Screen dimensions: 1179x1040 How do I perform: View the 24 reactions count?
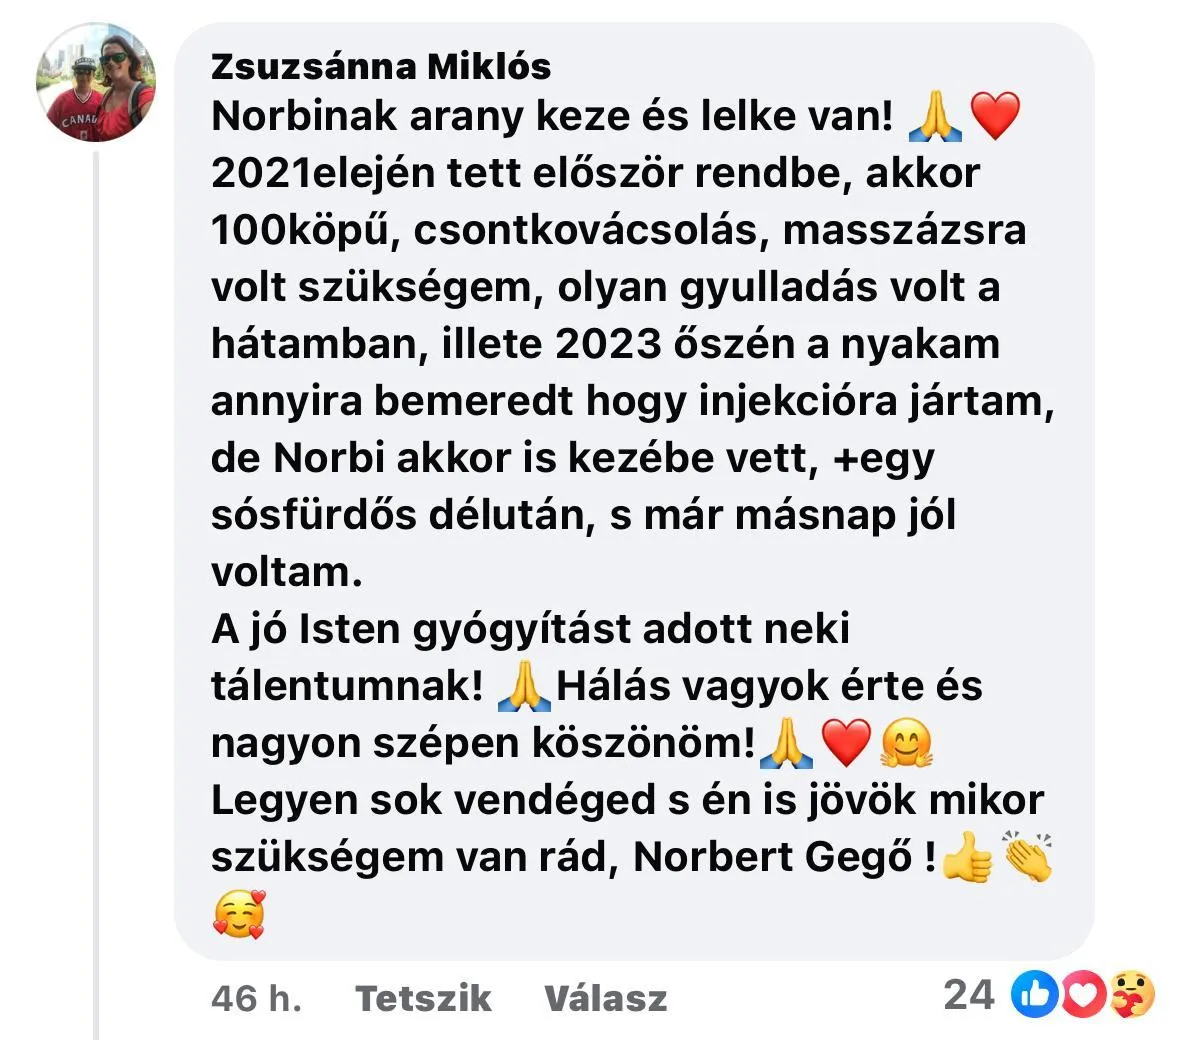[969, 995]
